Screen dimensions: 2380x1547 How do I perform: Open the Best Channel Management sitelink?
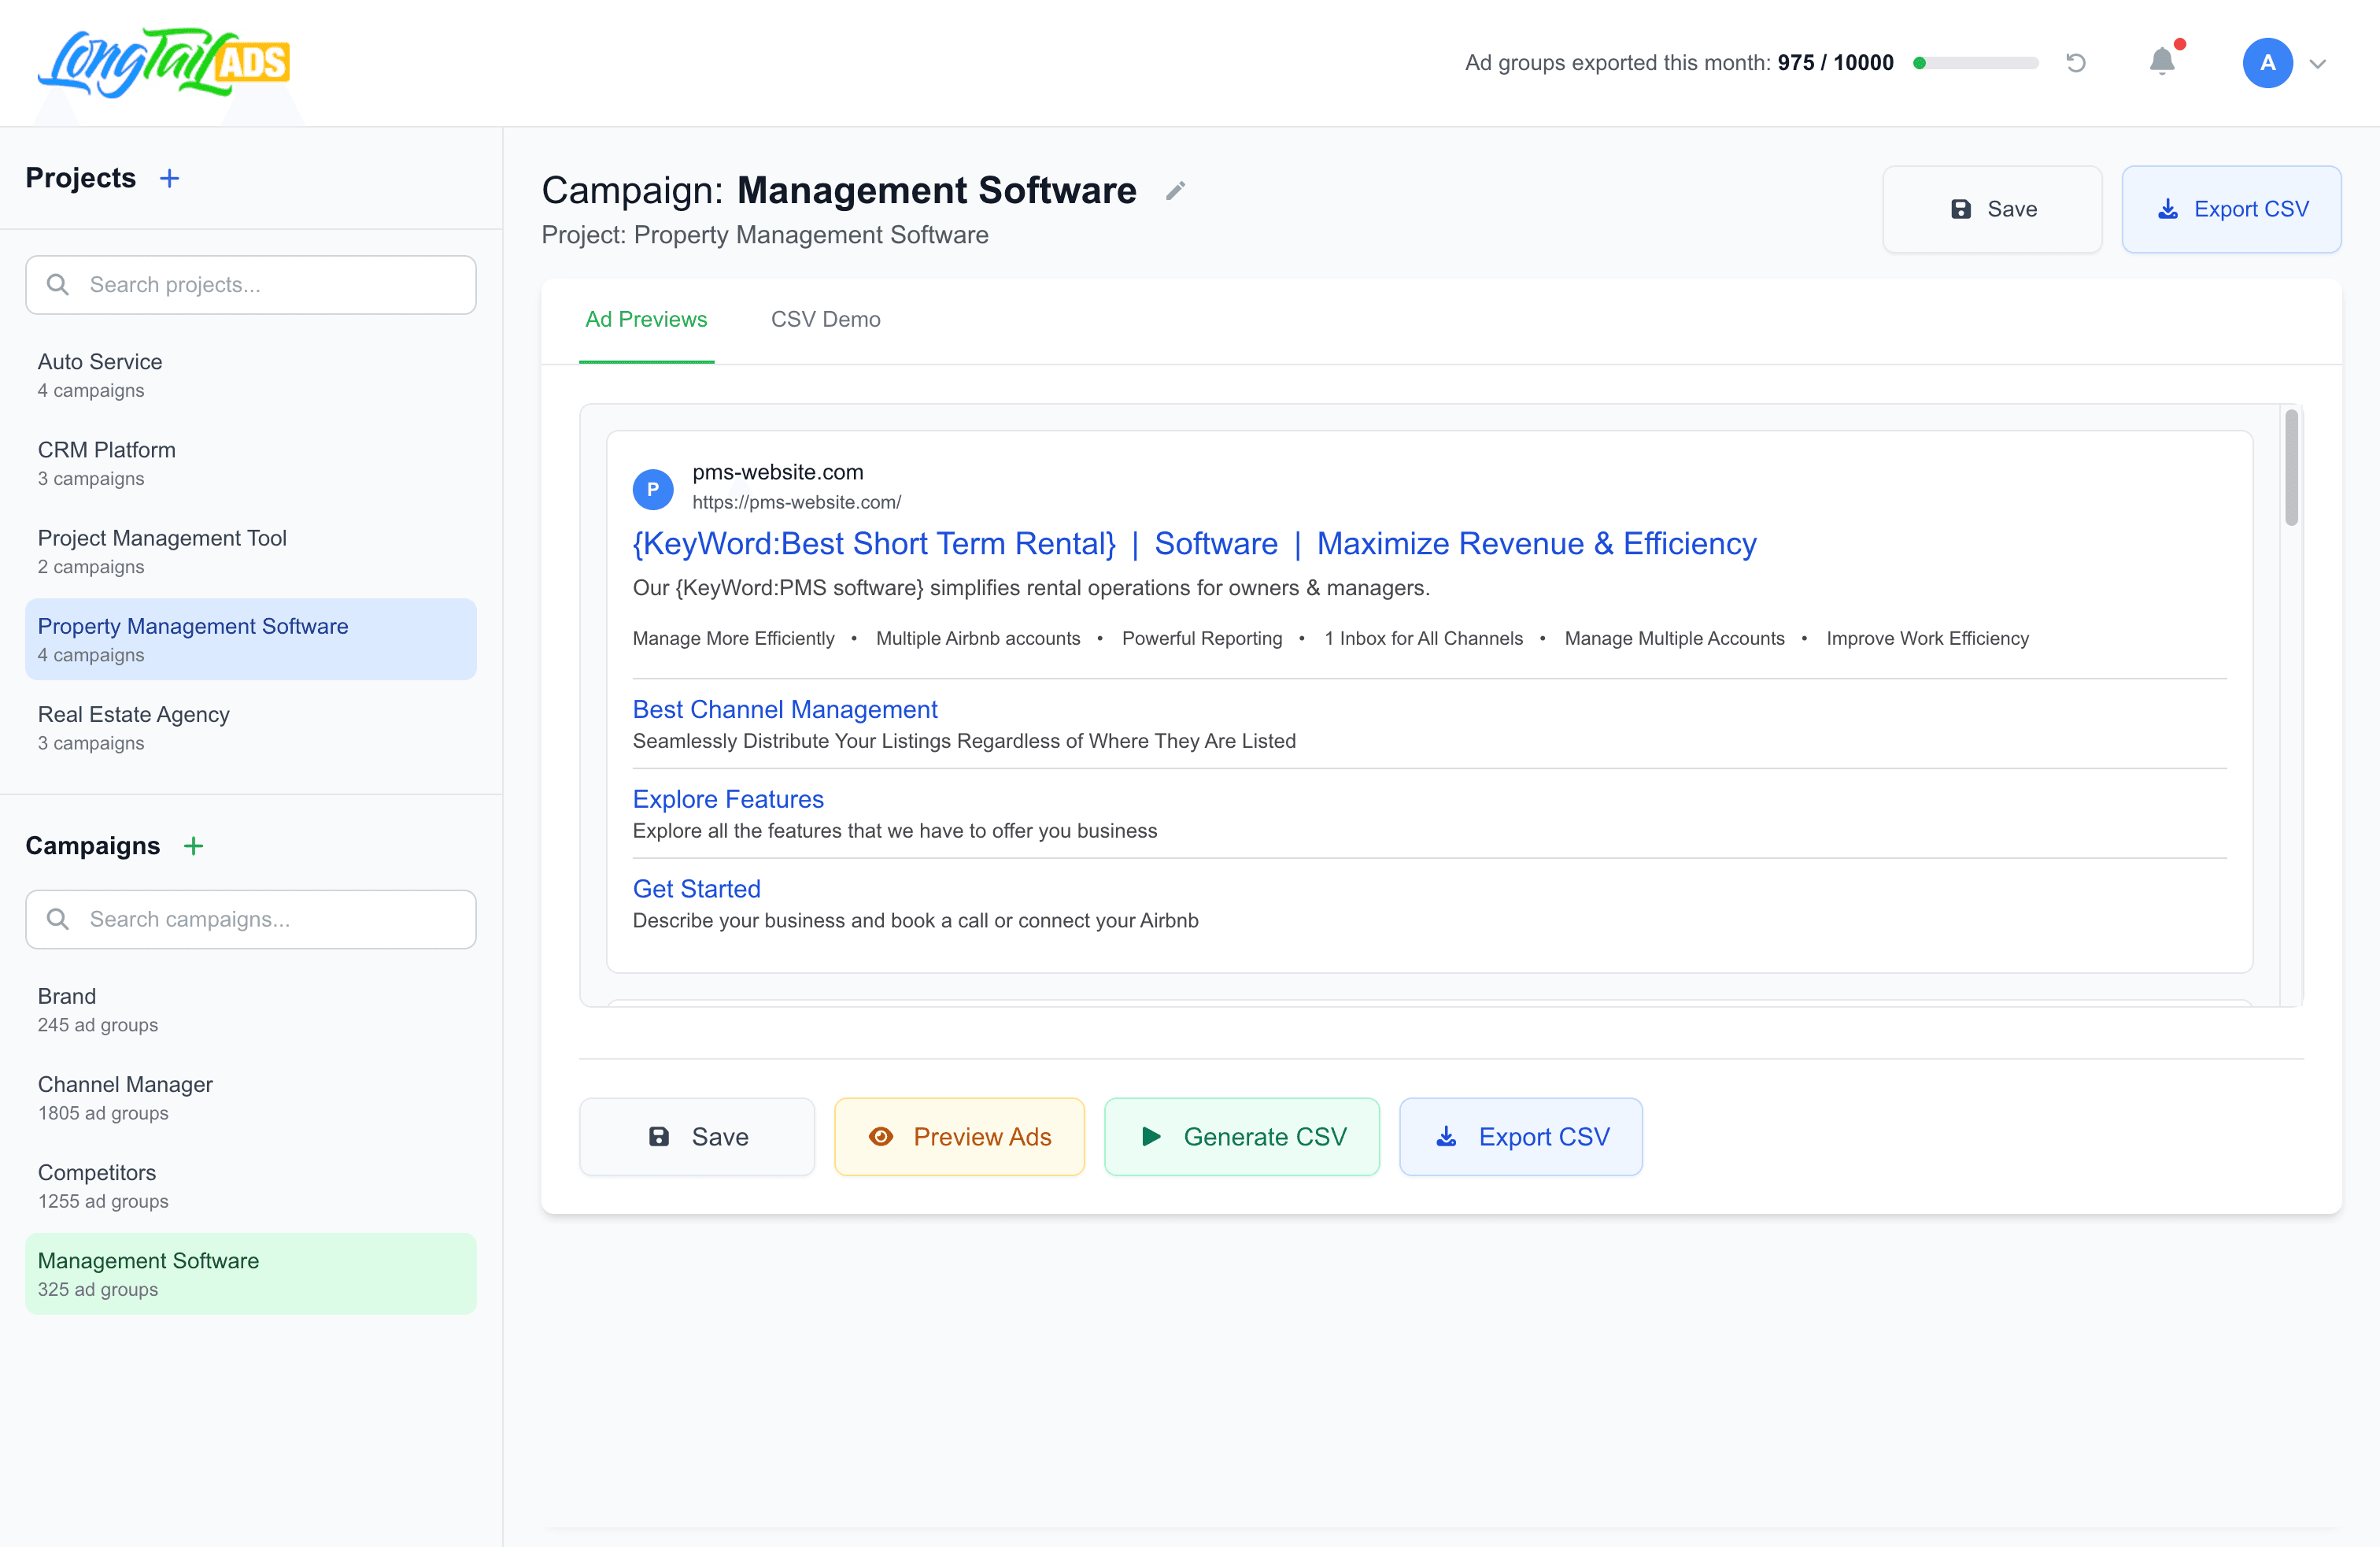click(785, 709)
